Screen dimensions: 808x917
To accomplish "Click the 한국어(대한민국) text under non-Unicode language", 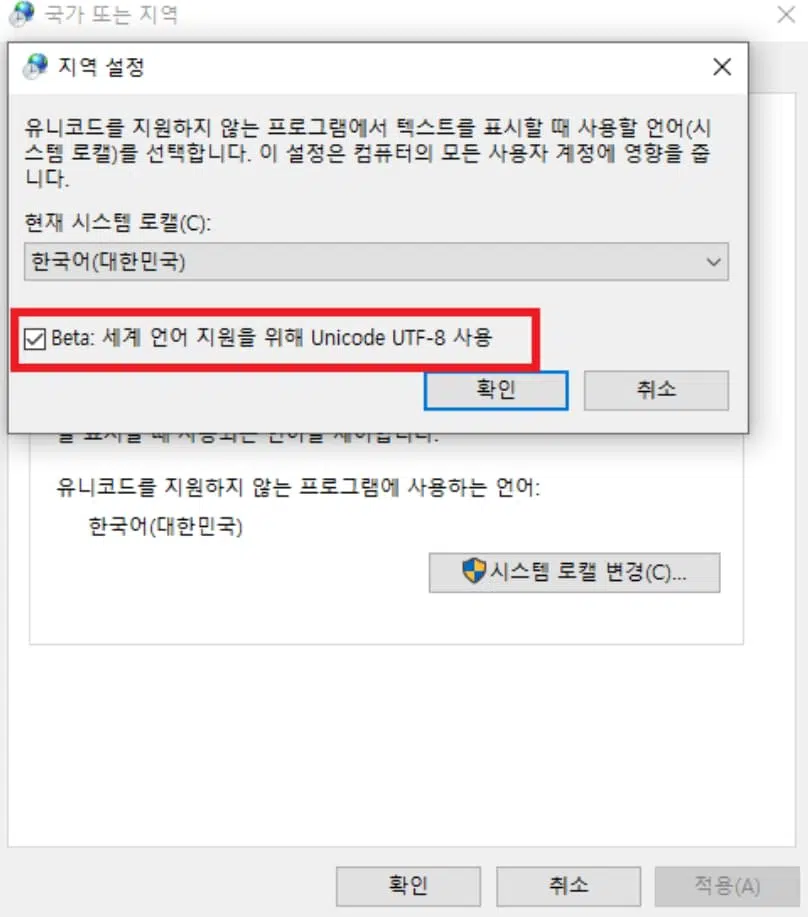I will (165, 526).
